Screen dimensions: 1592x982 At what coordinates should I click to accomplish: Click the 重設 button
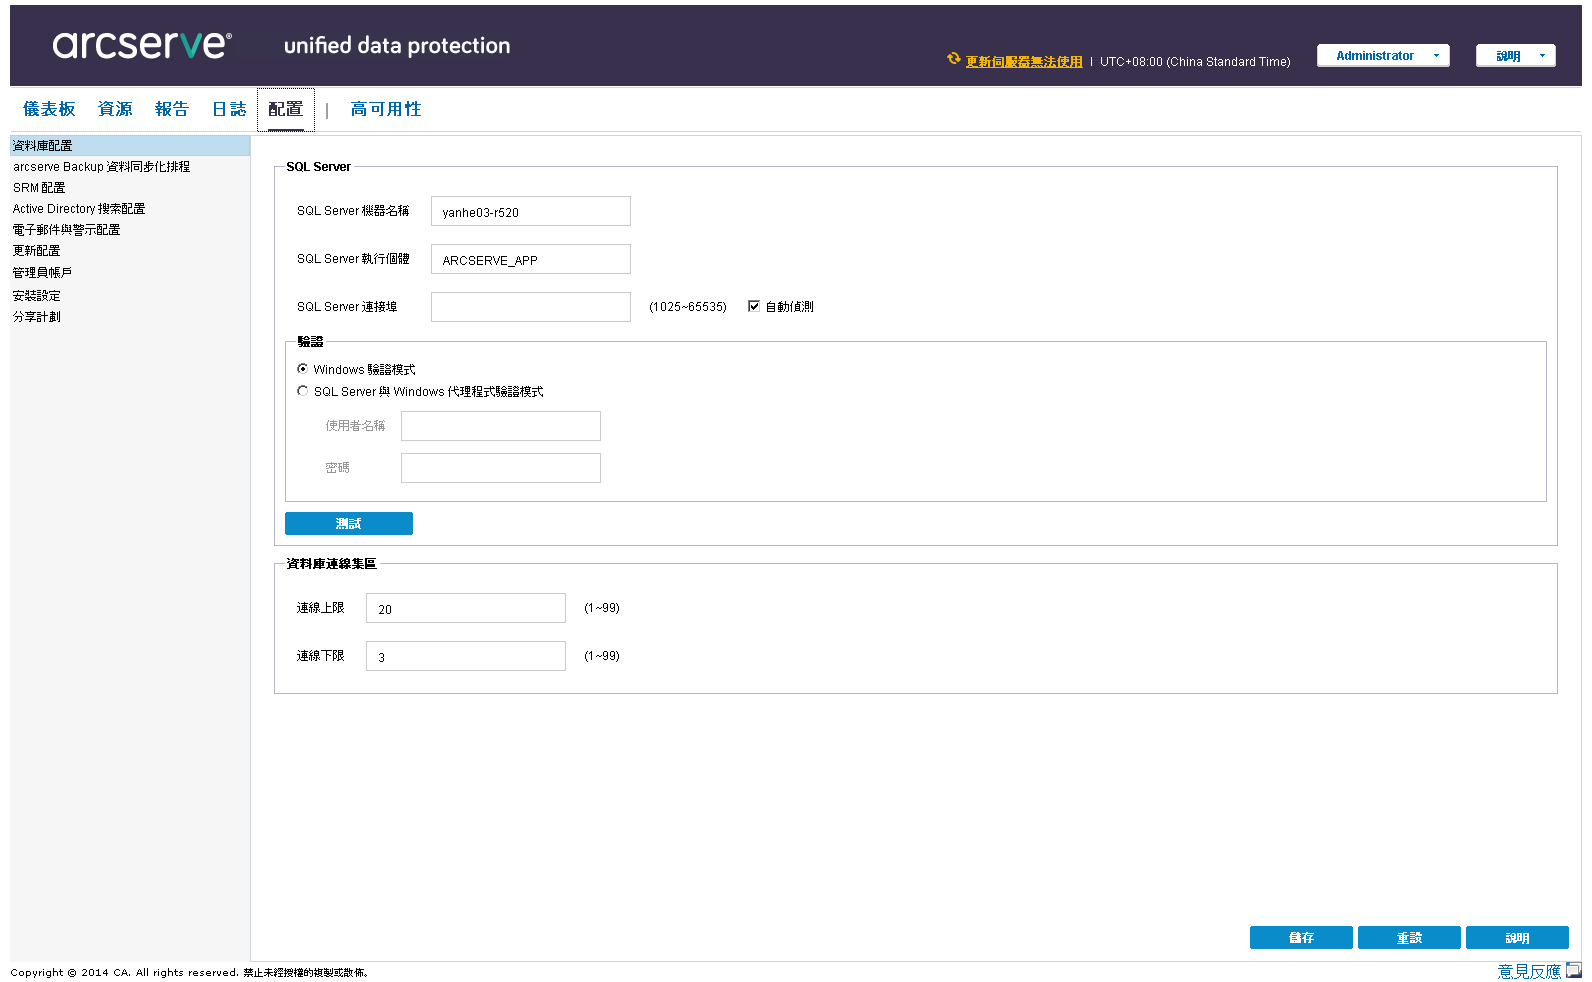1409,938
